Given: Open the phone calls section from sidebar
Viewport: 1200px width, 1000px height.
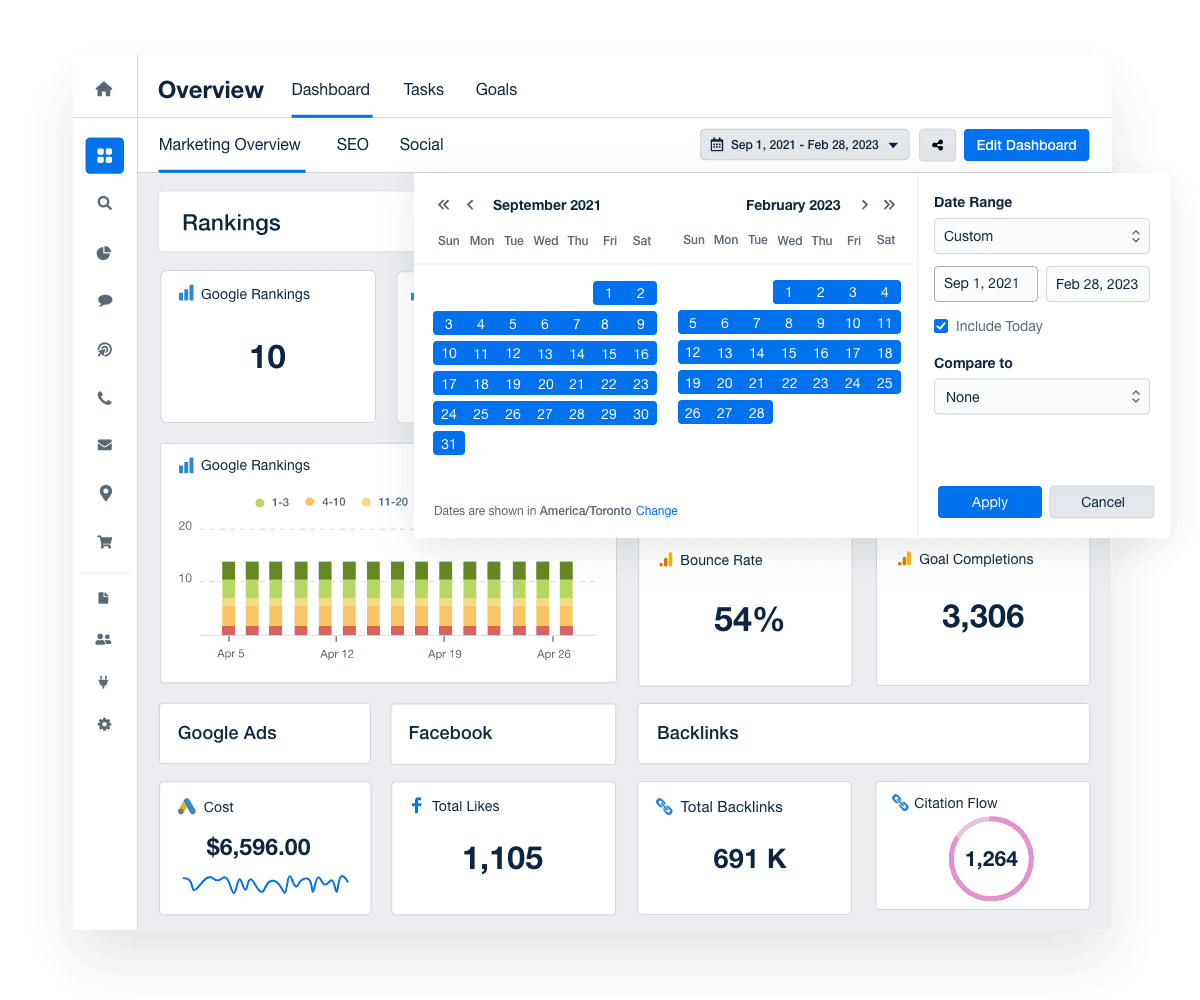Looking at the screenshot, I should tap(104, 397).
